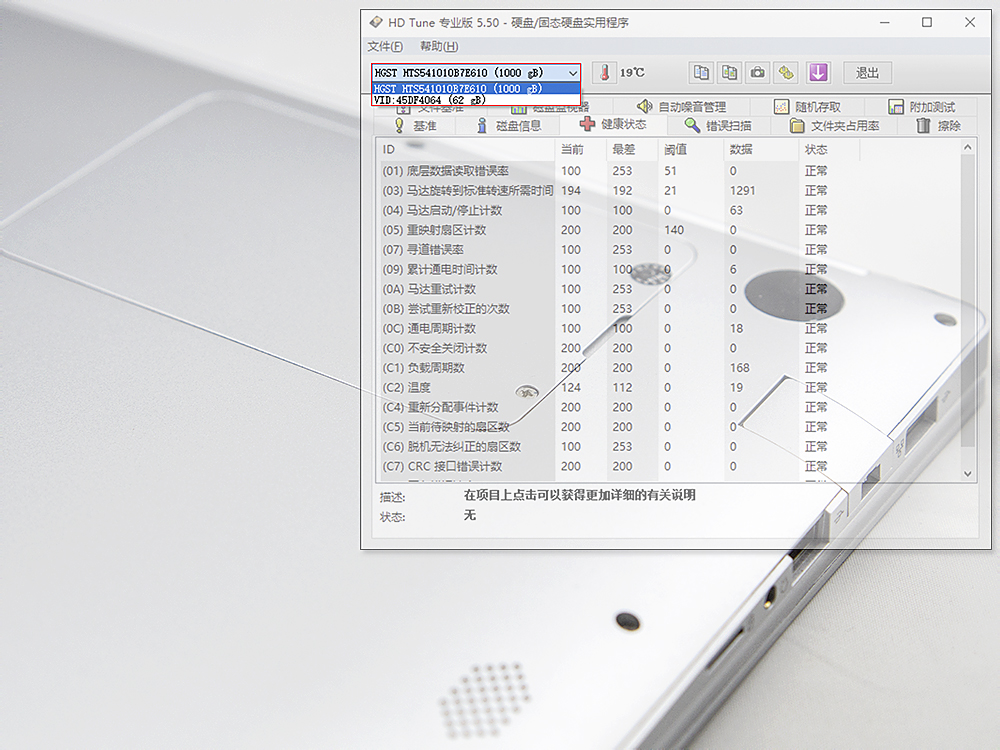
Task: Open the disk selection dropdown arrow
Action: click(572, 73)
